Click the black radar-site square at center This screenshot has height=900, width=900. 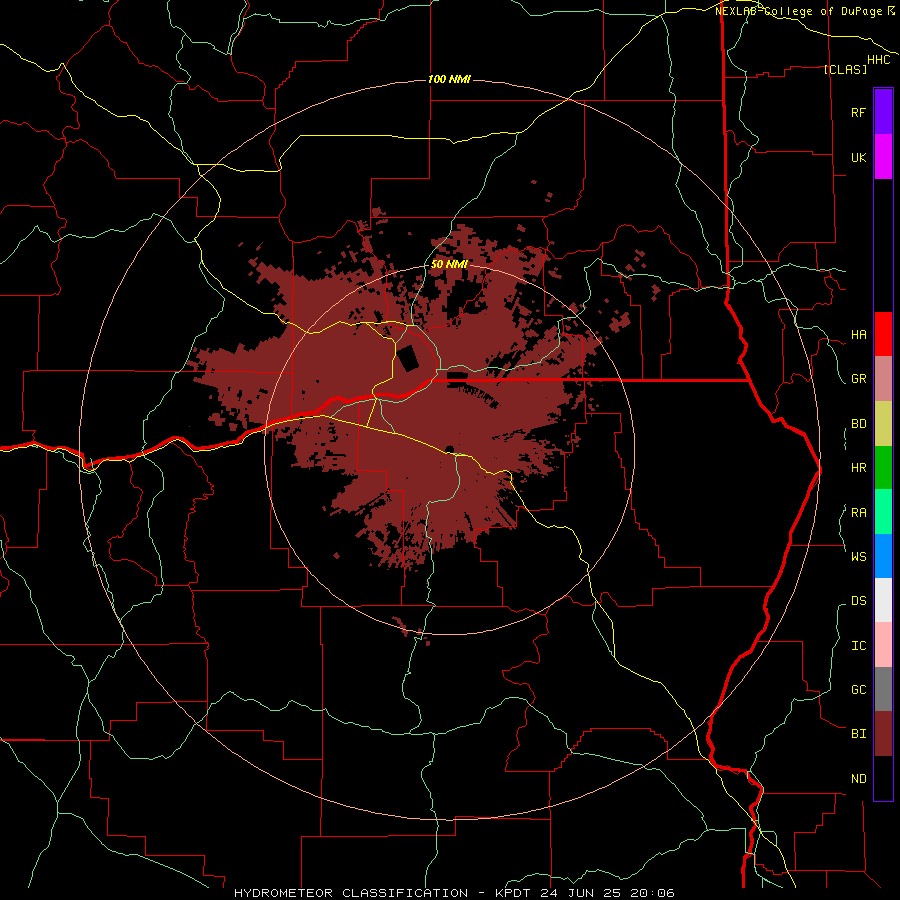(x=409, y=359)
